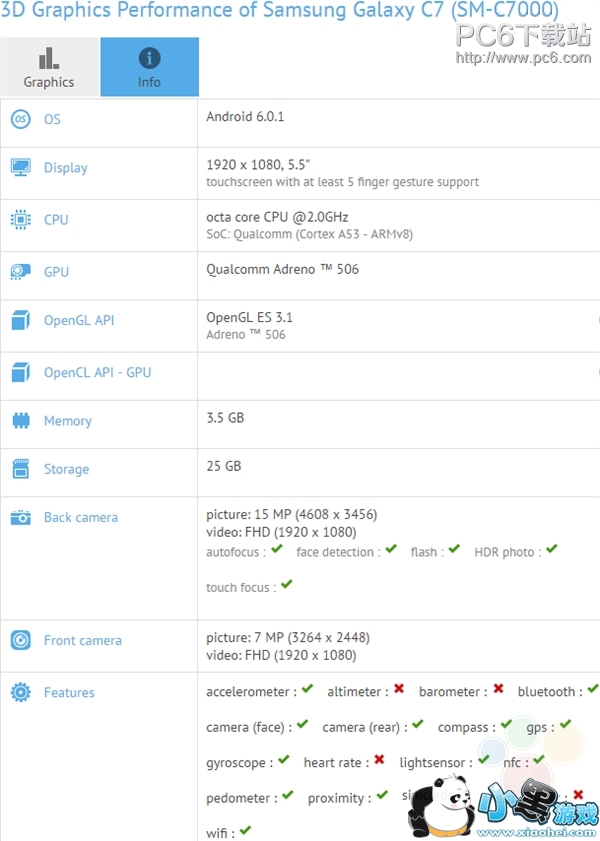Click the OpenGL API cube icon
600x841 pixels.
point(20,320)
